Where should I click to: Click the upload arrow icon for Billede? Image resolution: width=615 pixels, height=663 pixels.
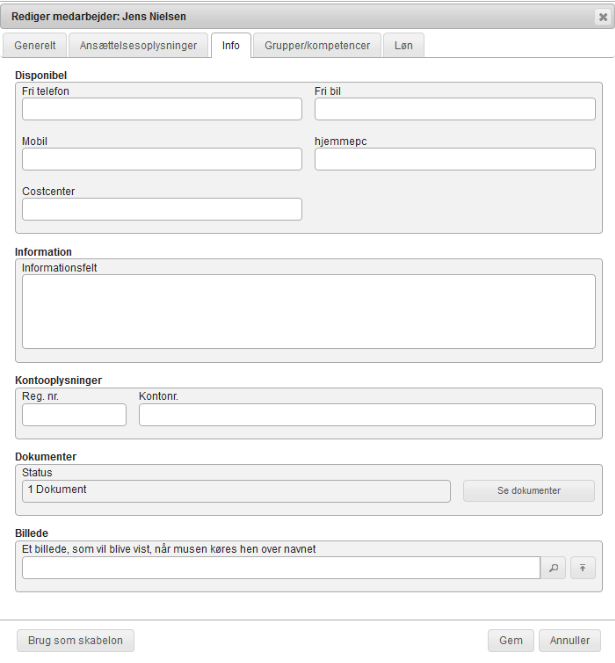tap(583, 568)
